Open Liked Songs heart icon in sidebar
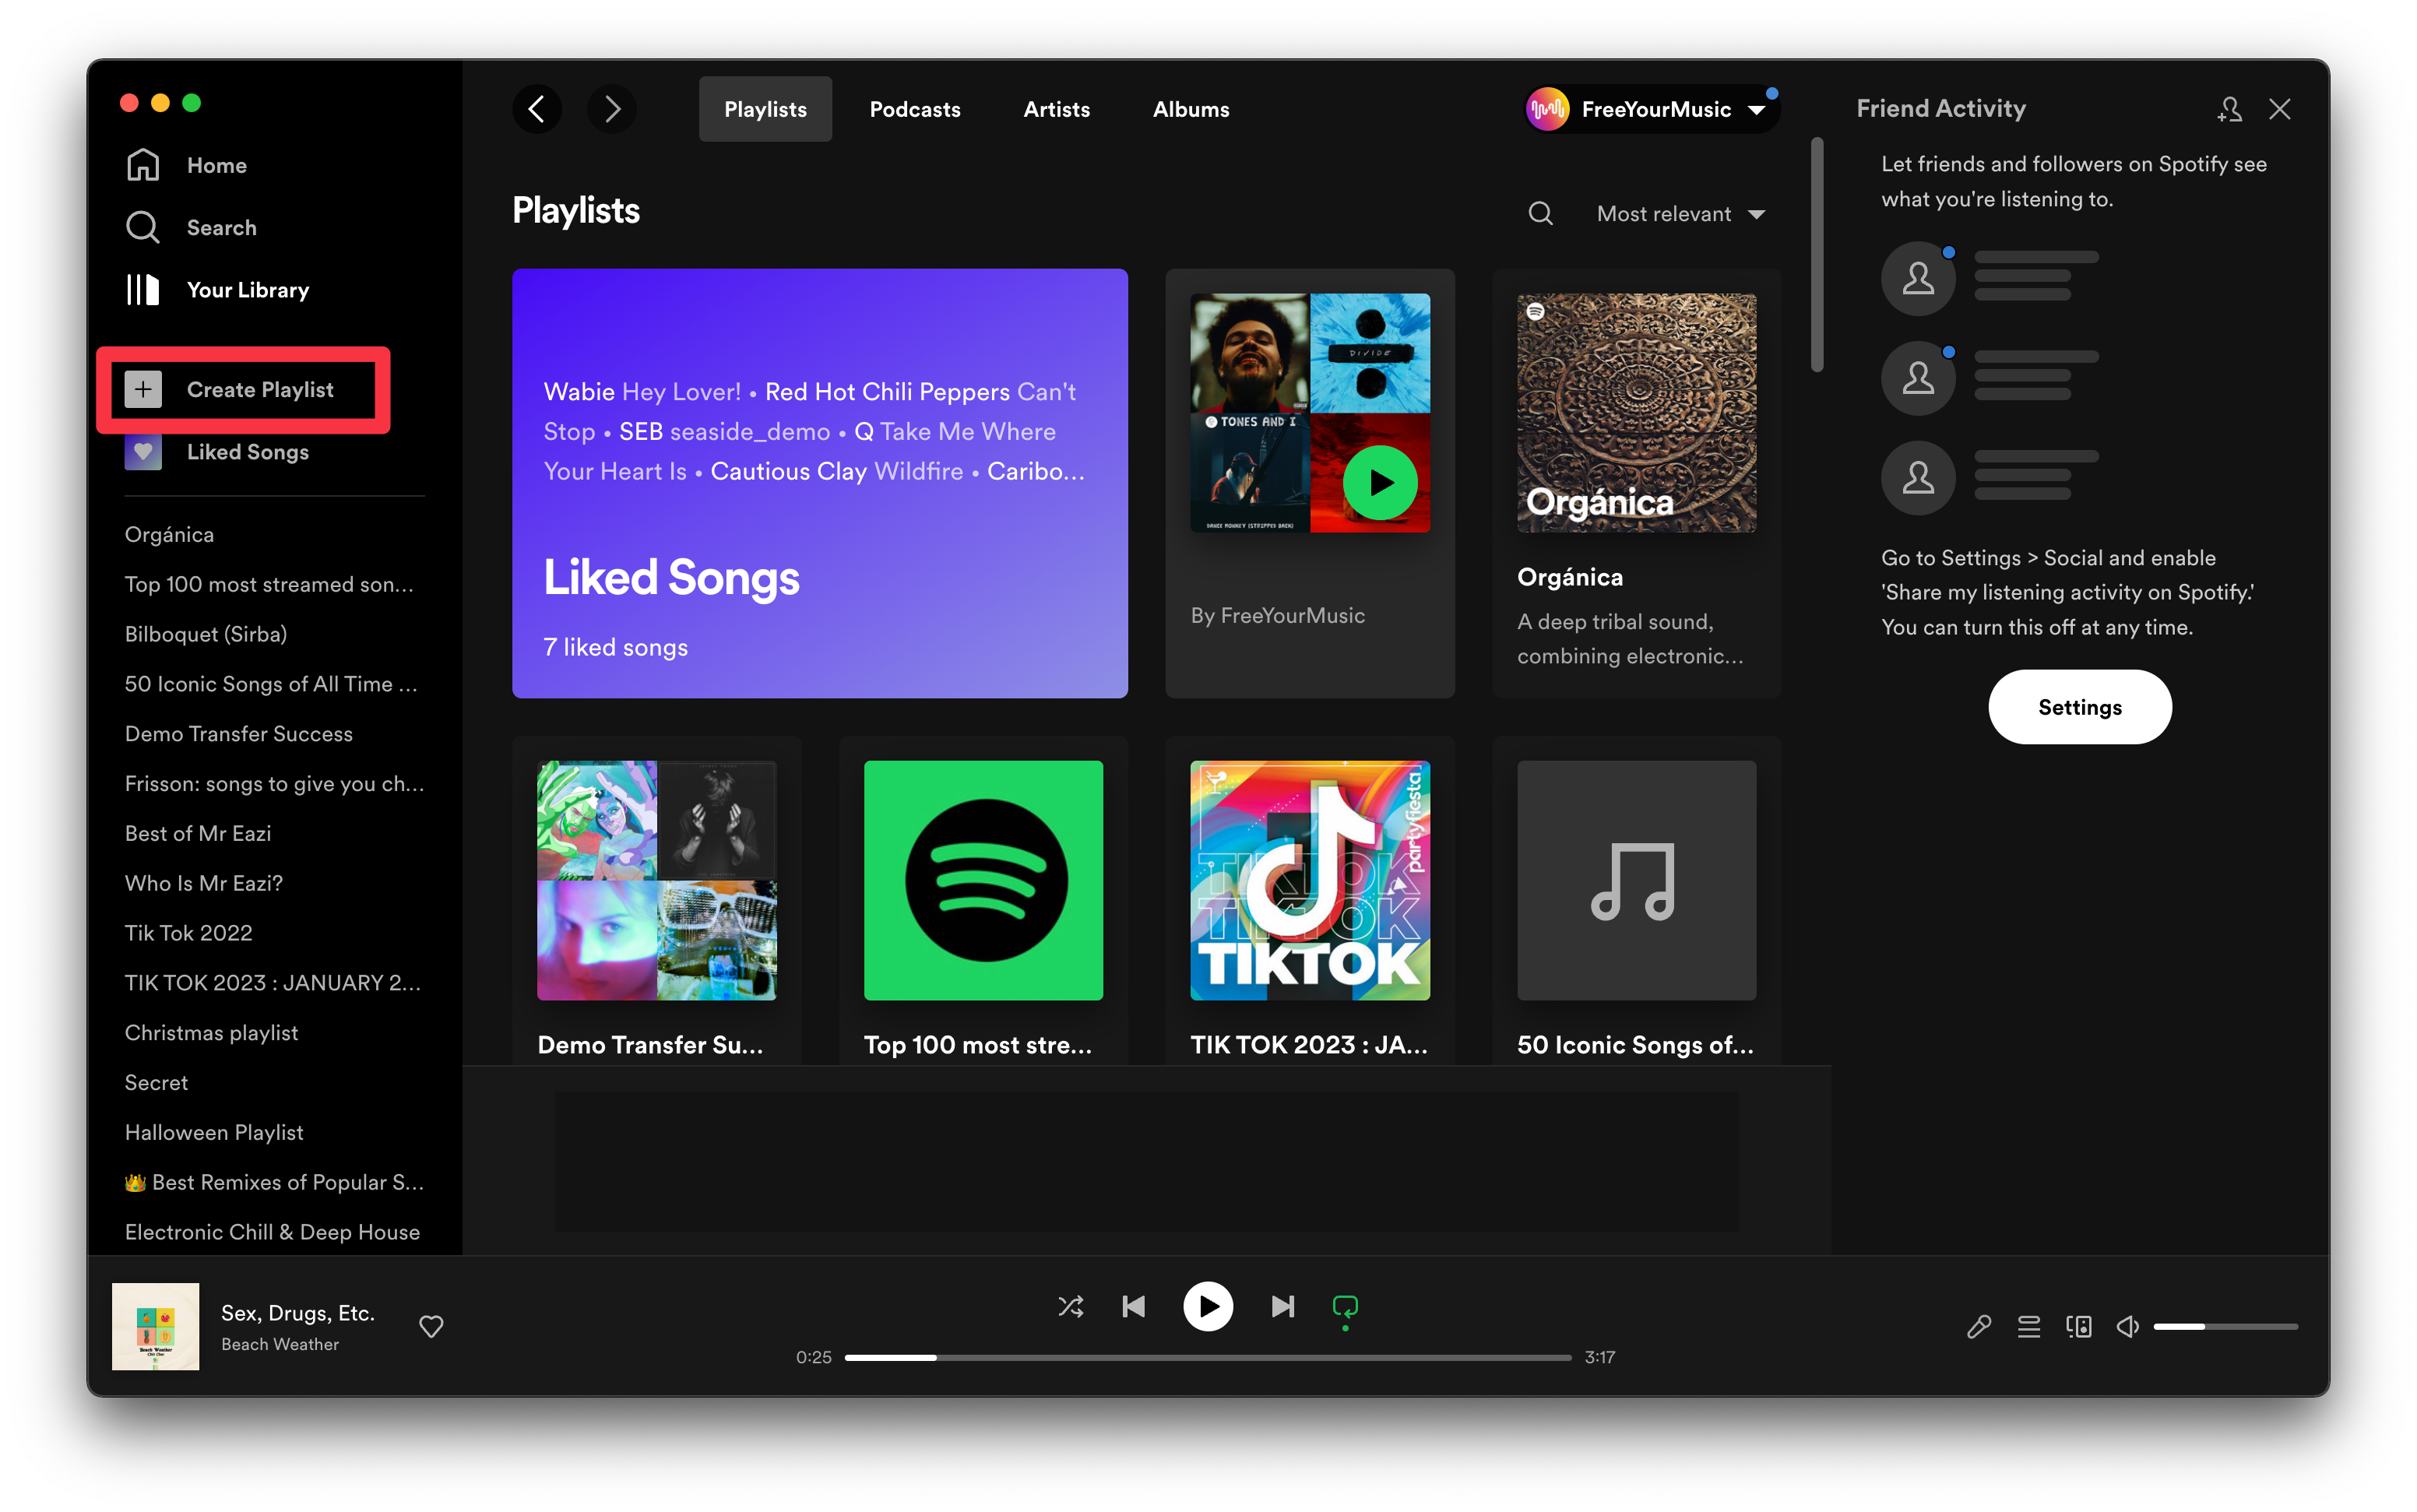 (x=143, y=452)
